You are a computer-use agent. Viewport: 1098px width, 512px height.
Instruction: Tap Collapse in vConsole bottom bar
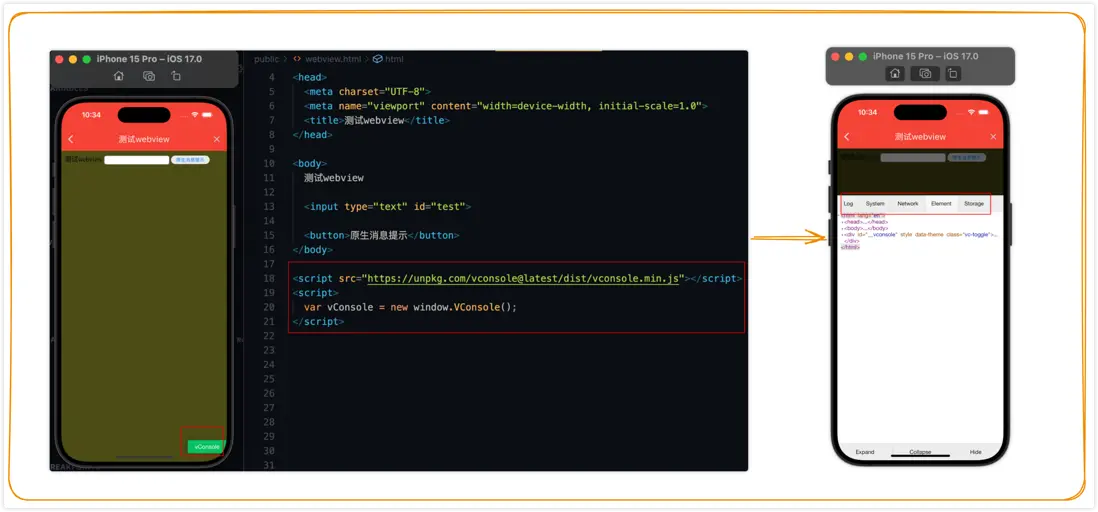point(920,452)
